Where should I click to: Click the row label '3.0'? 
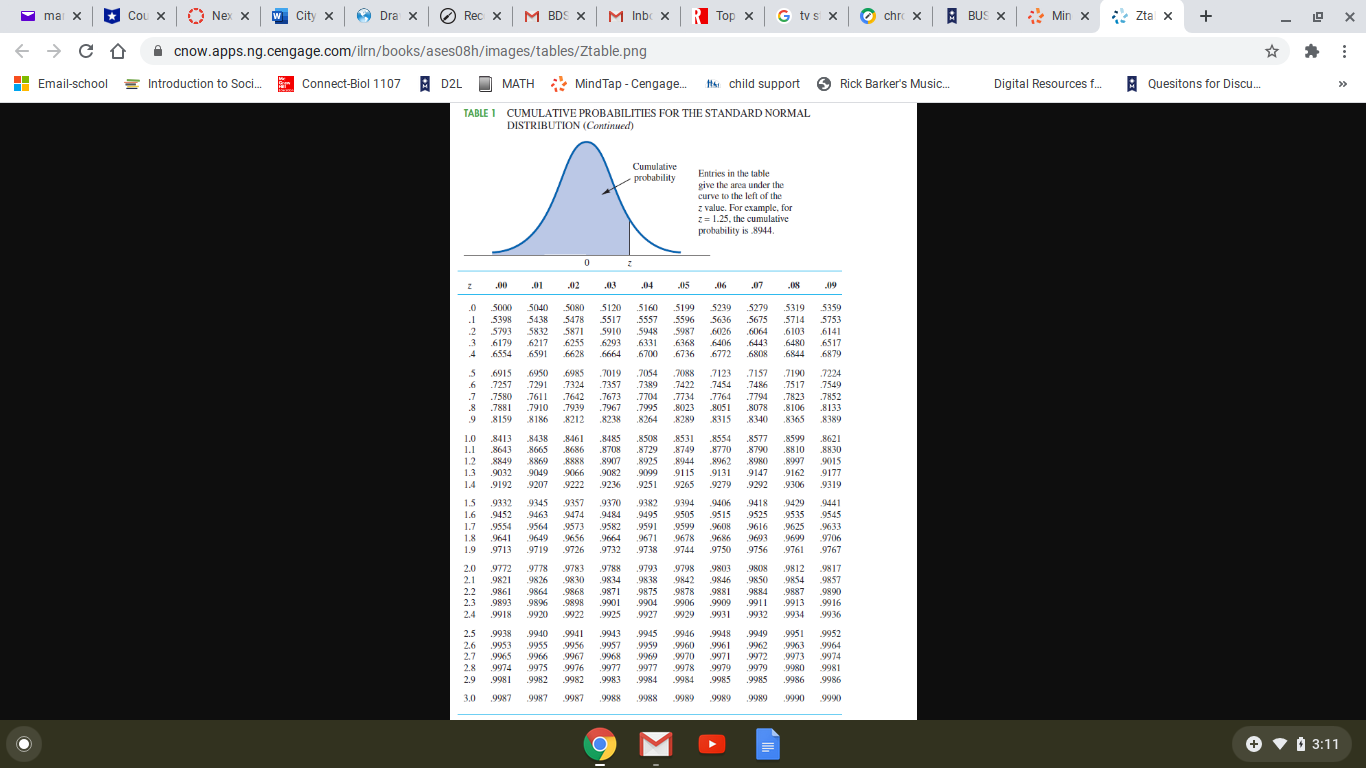[470, 699]
